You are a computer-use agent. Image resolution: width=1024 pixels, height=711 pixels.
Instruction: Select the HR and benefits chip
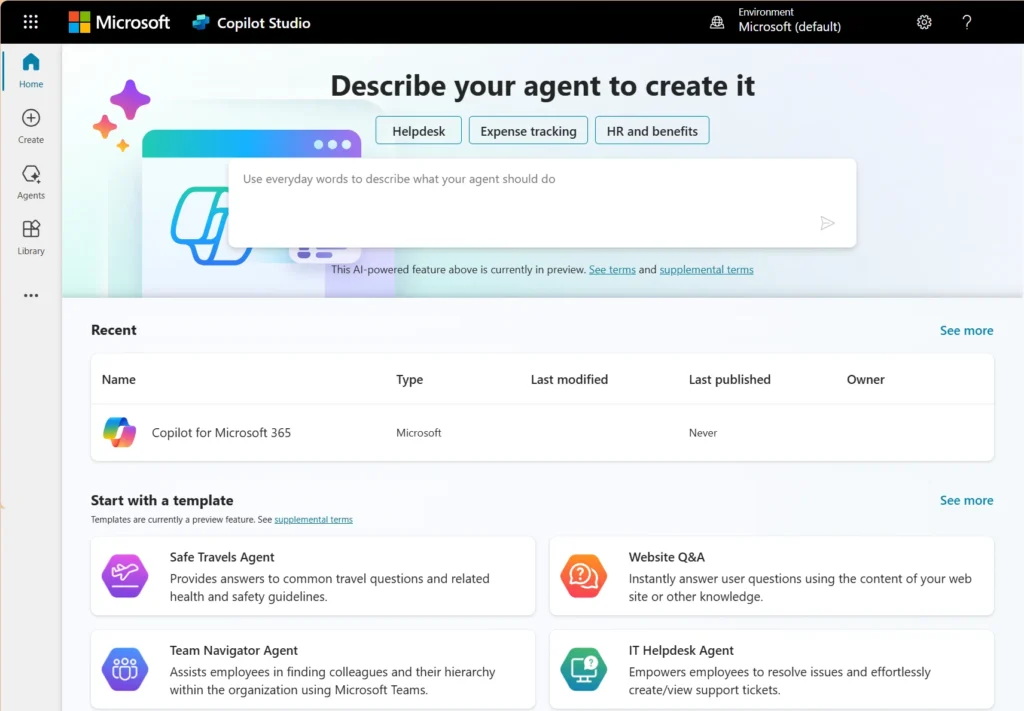pos(652,131)
